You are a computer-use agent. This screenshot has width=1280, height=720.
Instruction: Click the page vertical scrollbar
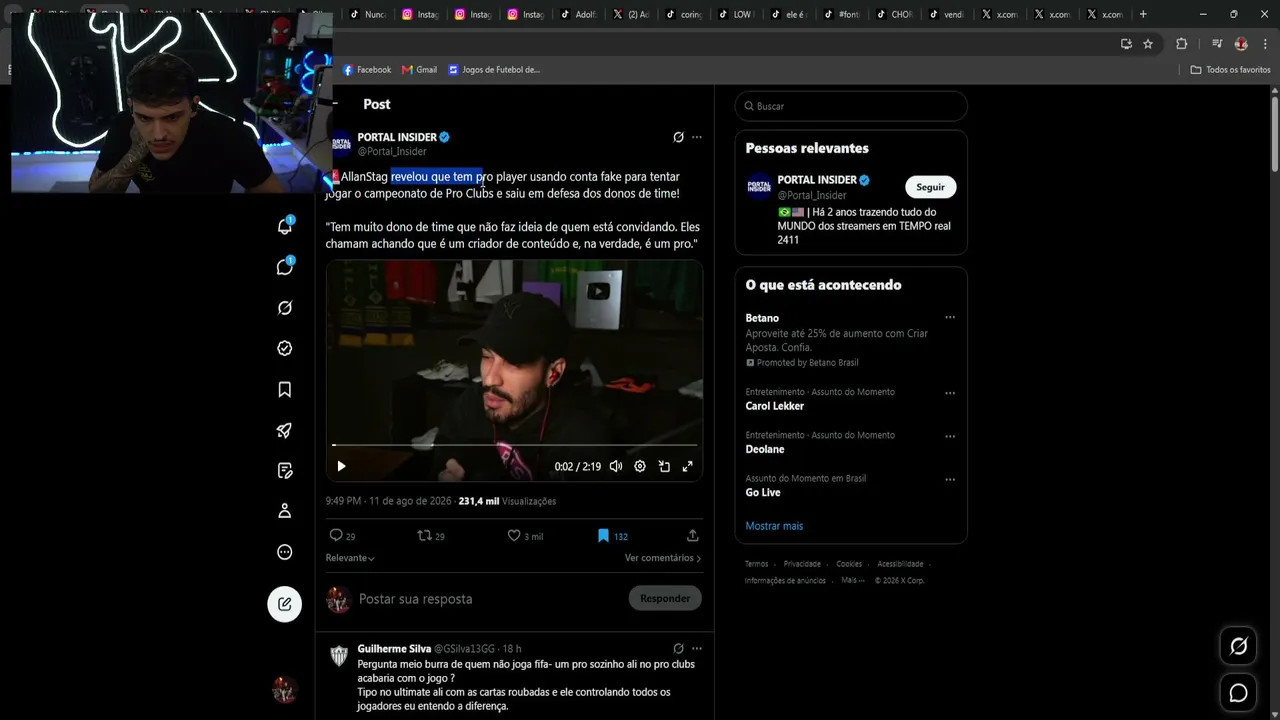tap(1275, 135)
